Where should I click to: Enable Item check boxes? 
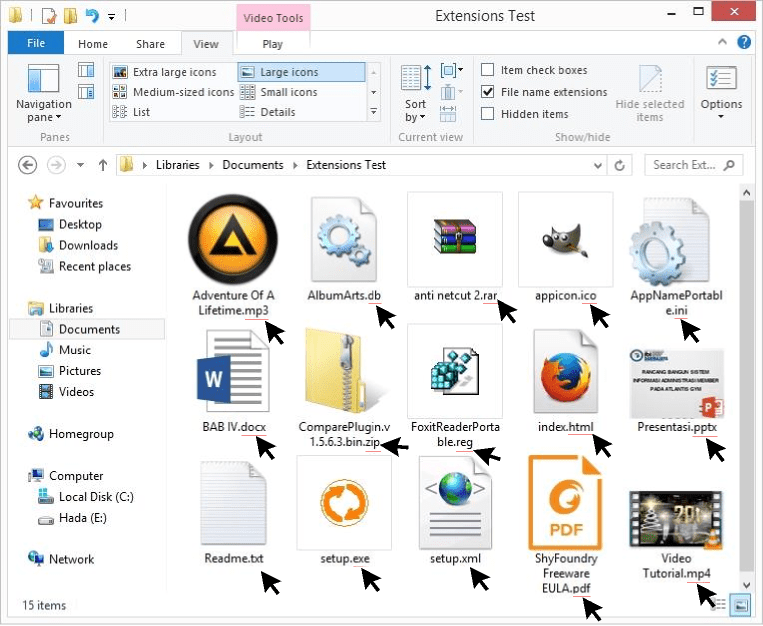point(488,70)
